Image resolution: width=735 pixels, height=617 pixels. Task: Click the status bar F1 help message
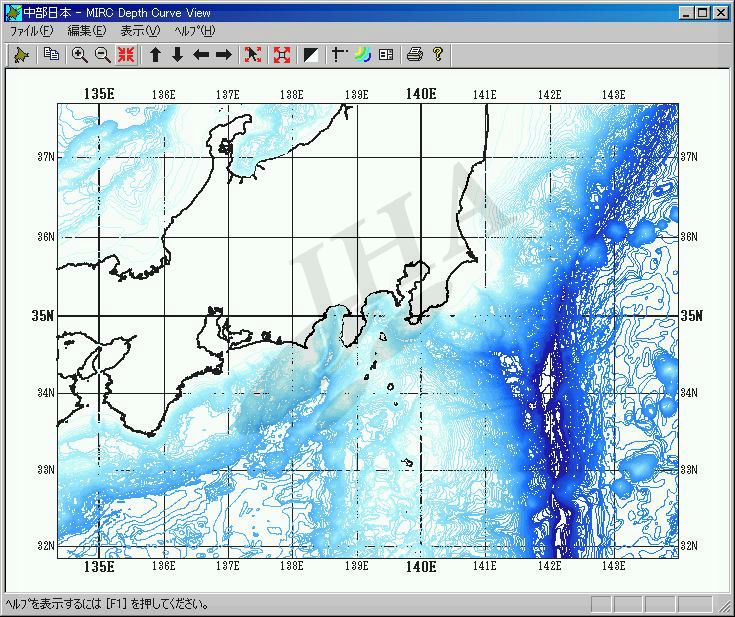click(107, 604)
